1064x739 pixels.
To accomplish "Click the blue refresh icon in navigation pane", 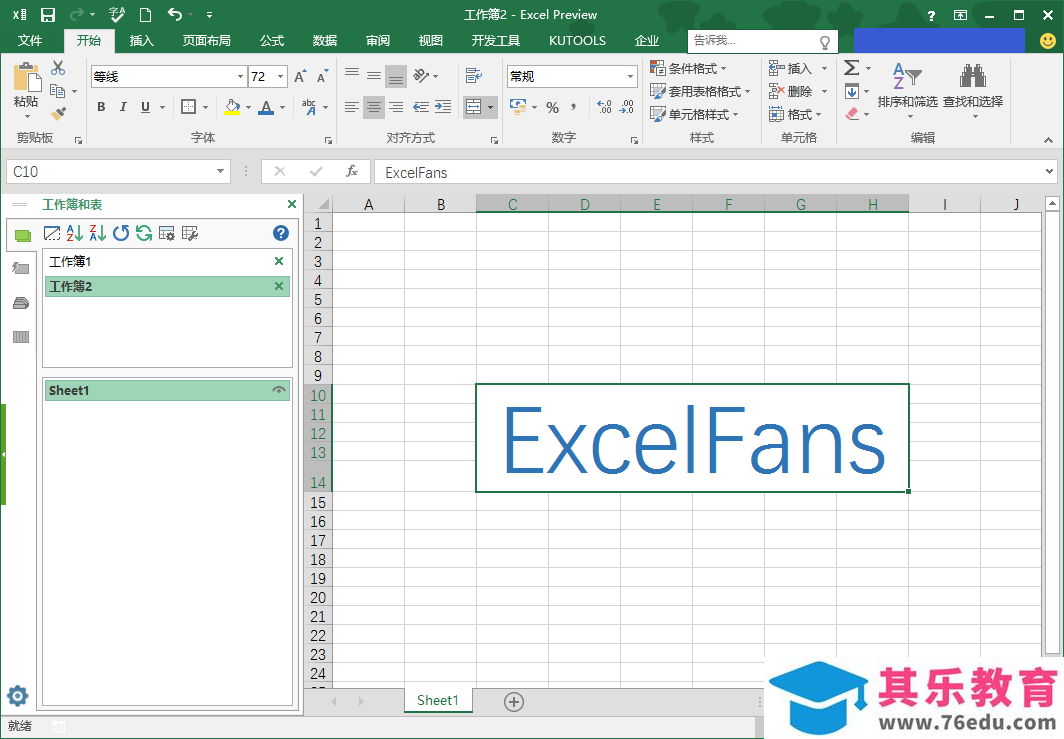I will (121, 233).
